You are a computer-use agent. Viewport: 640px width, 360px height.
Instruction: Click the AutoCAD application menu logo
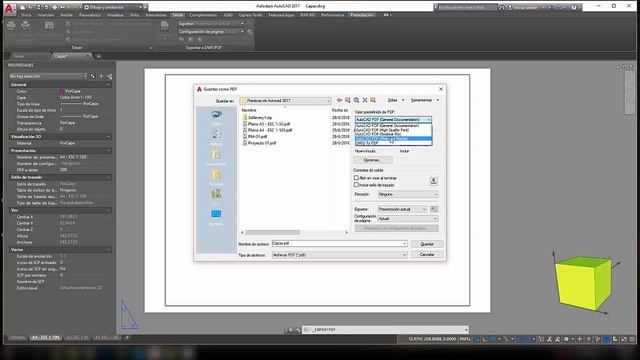[9, 8]
